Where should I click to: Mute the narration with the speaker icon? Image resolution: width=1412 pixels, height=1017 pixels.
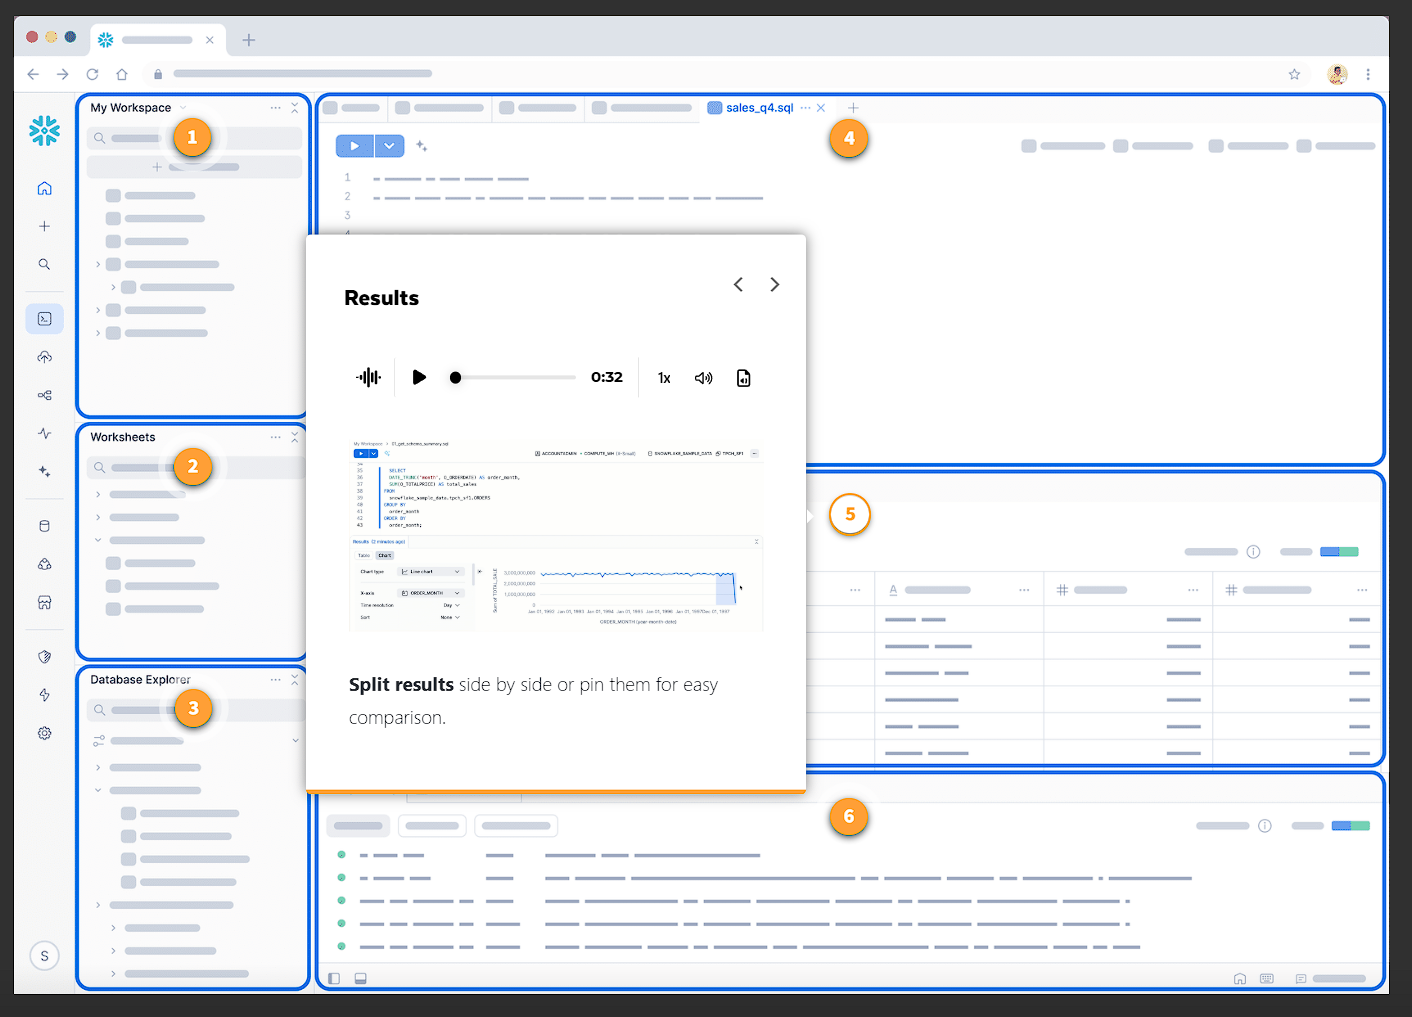pos(704,378)
